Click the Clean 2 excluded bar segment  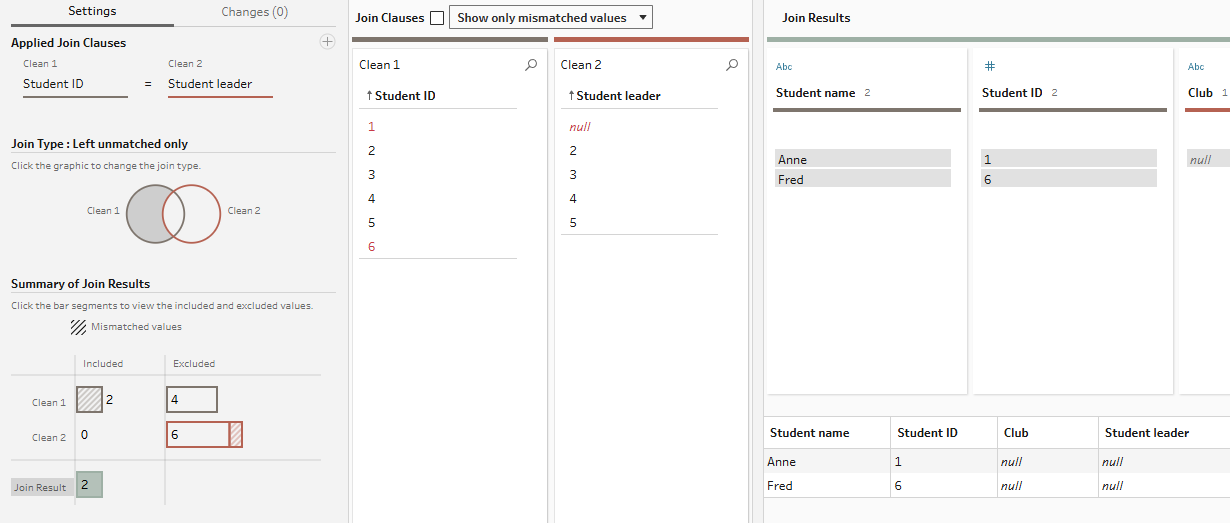click(198, 435)
